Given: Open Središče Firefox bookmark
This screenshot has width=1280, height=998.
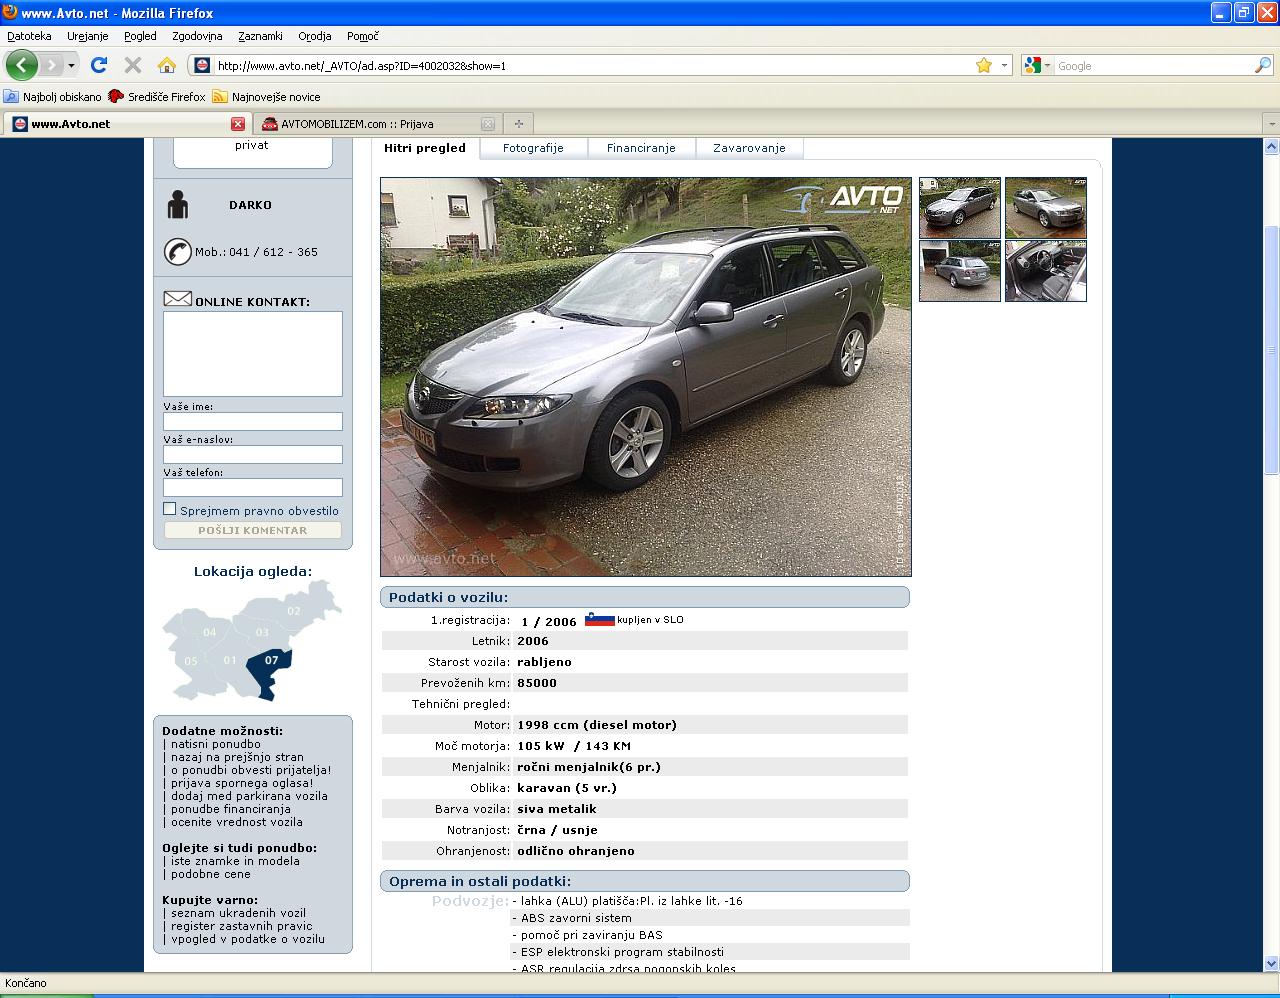Looking at the screenshot, I should point(157,97).
